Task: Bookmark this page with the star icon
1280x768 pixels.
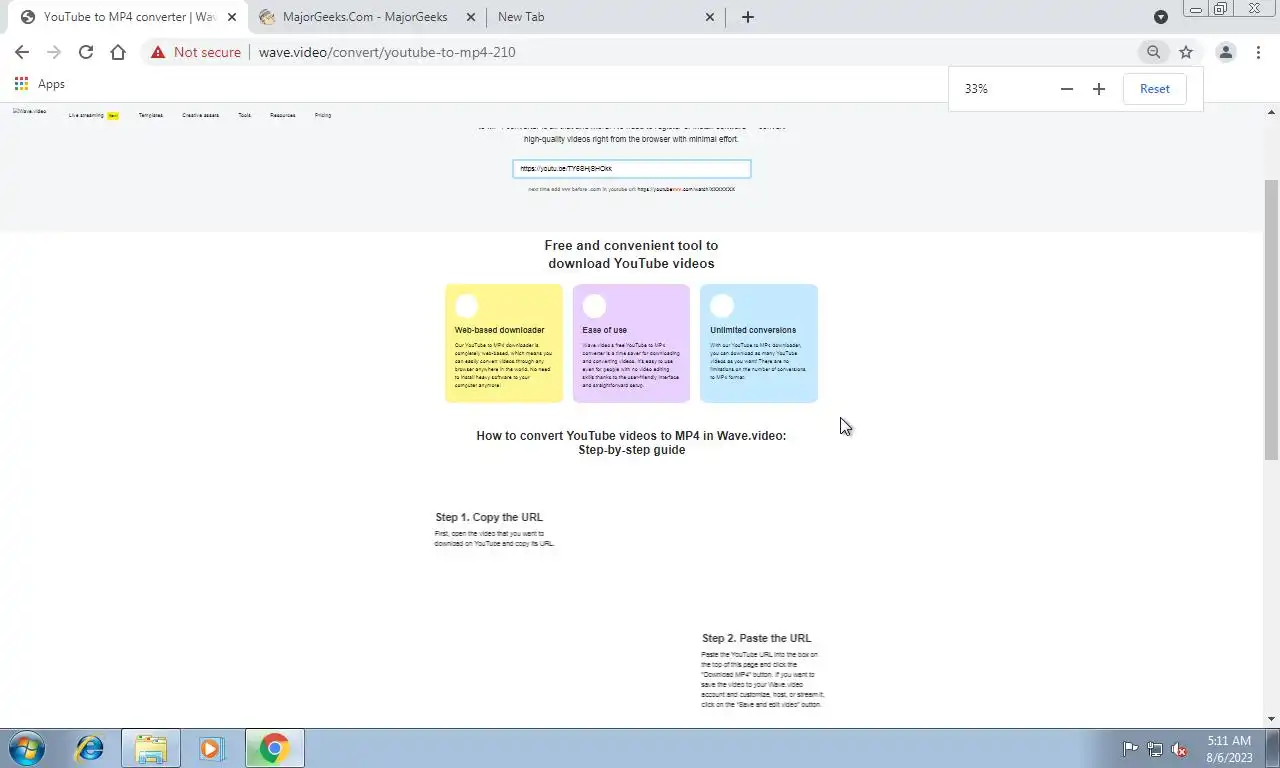Action: [x=1186, y=52]
